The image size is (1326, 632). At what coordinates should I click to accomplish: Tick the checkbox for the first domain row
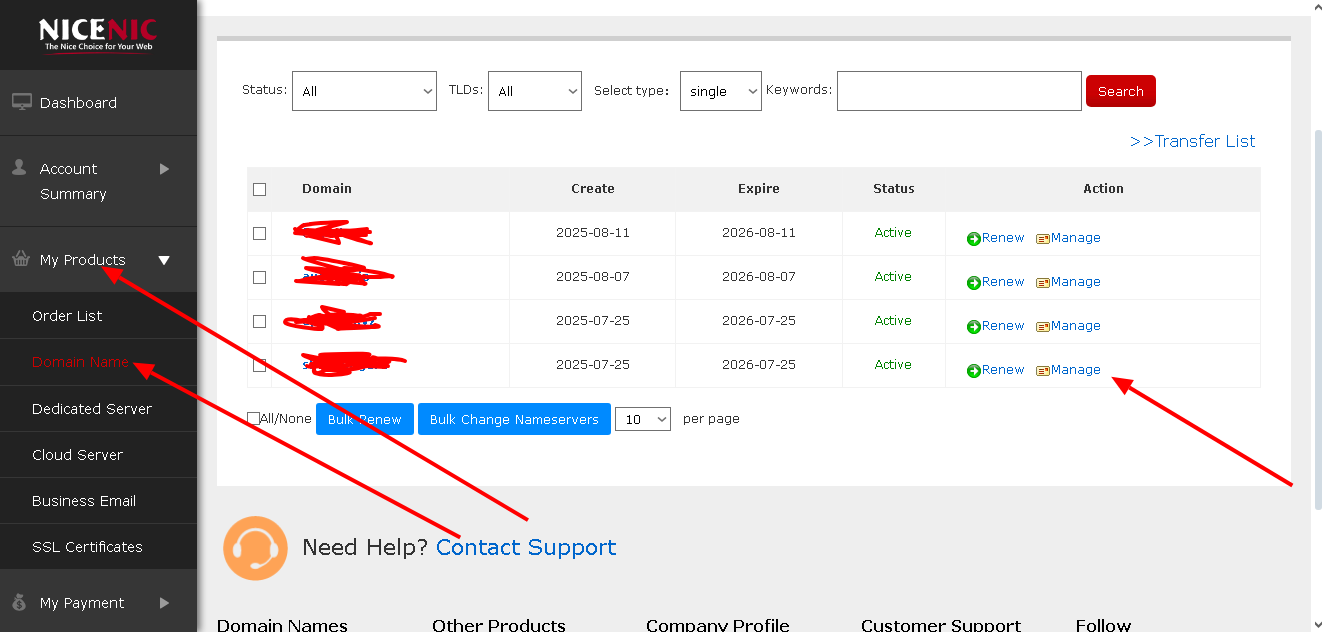pos(260,233)
